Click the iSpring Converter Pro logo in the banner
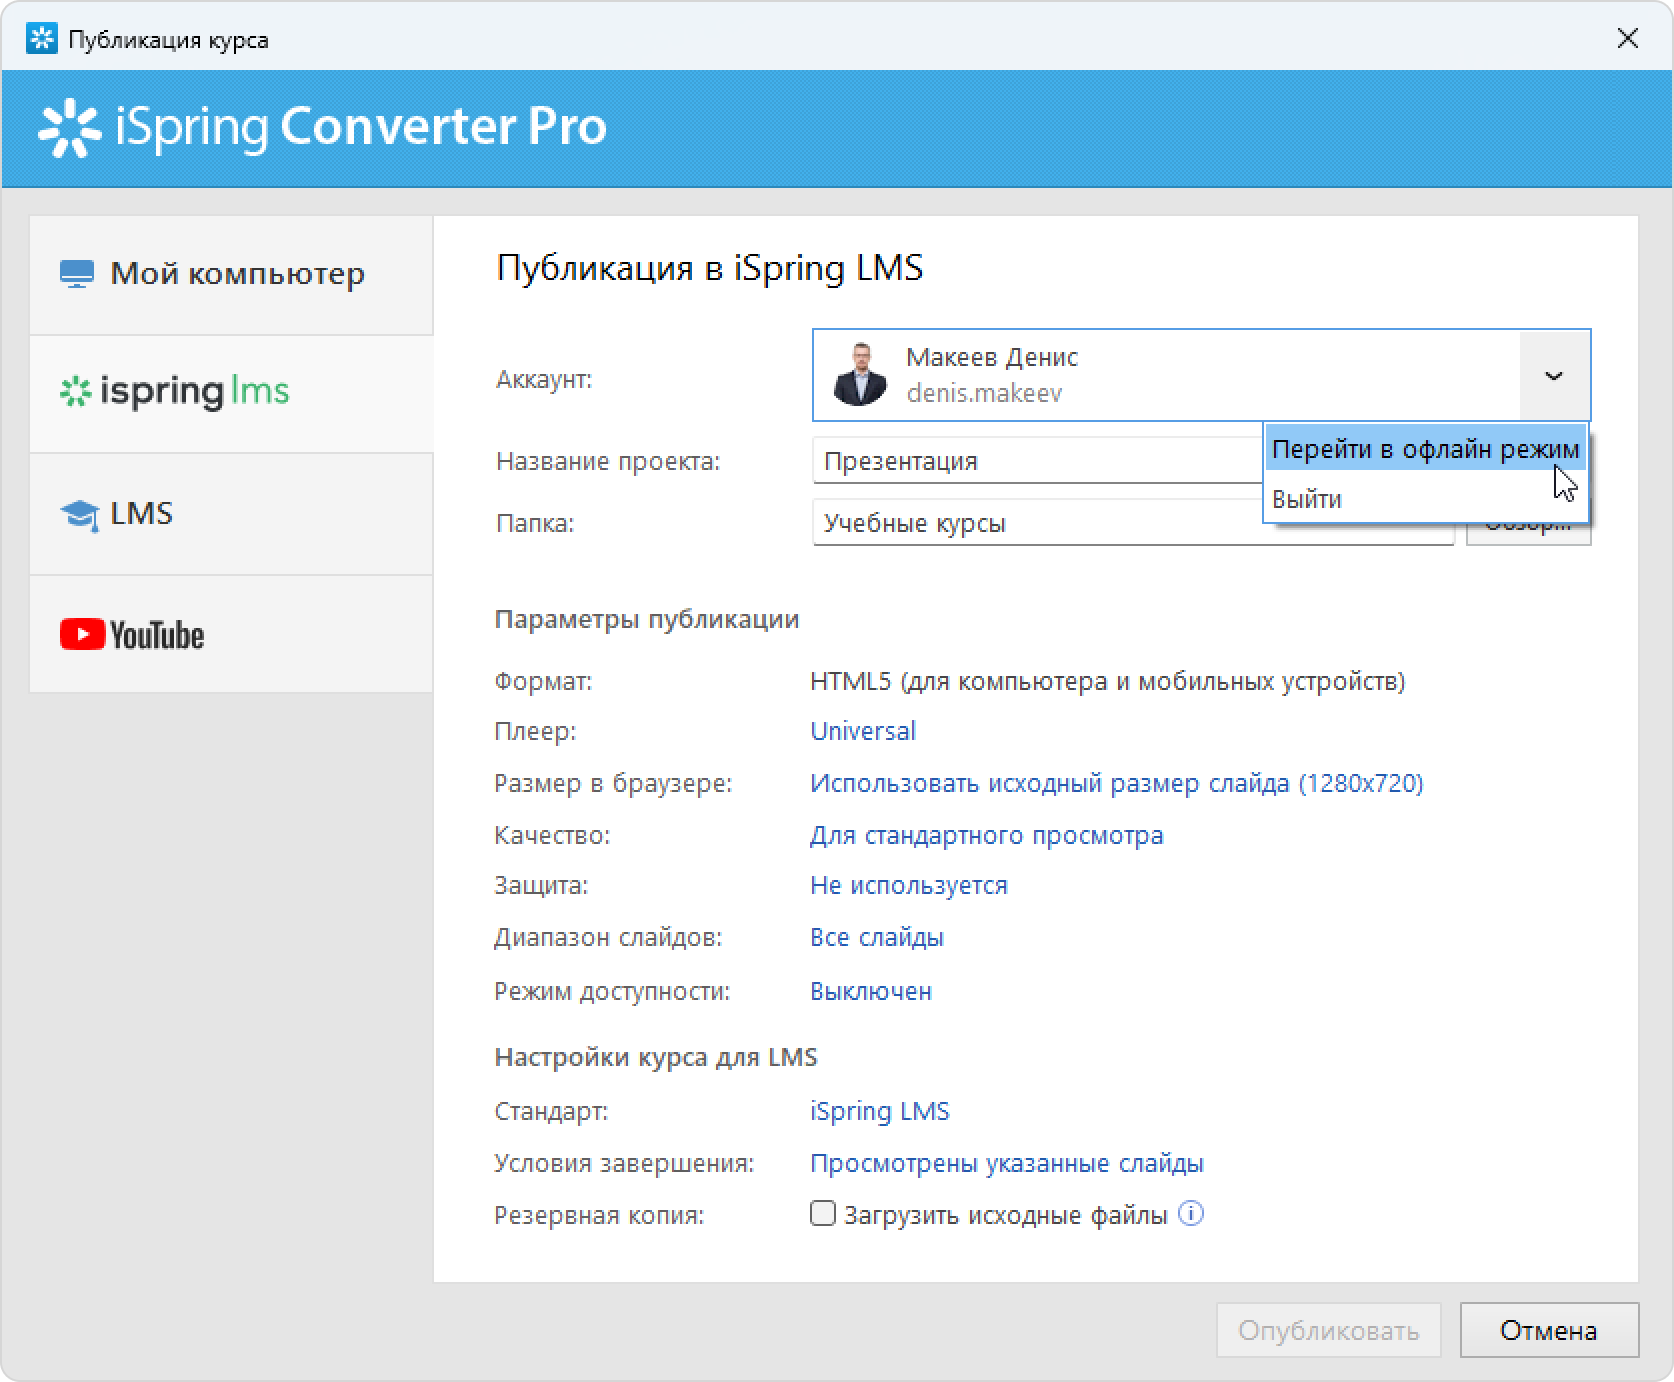Viewport: 1674px width, 1382px height. [322, 127]
